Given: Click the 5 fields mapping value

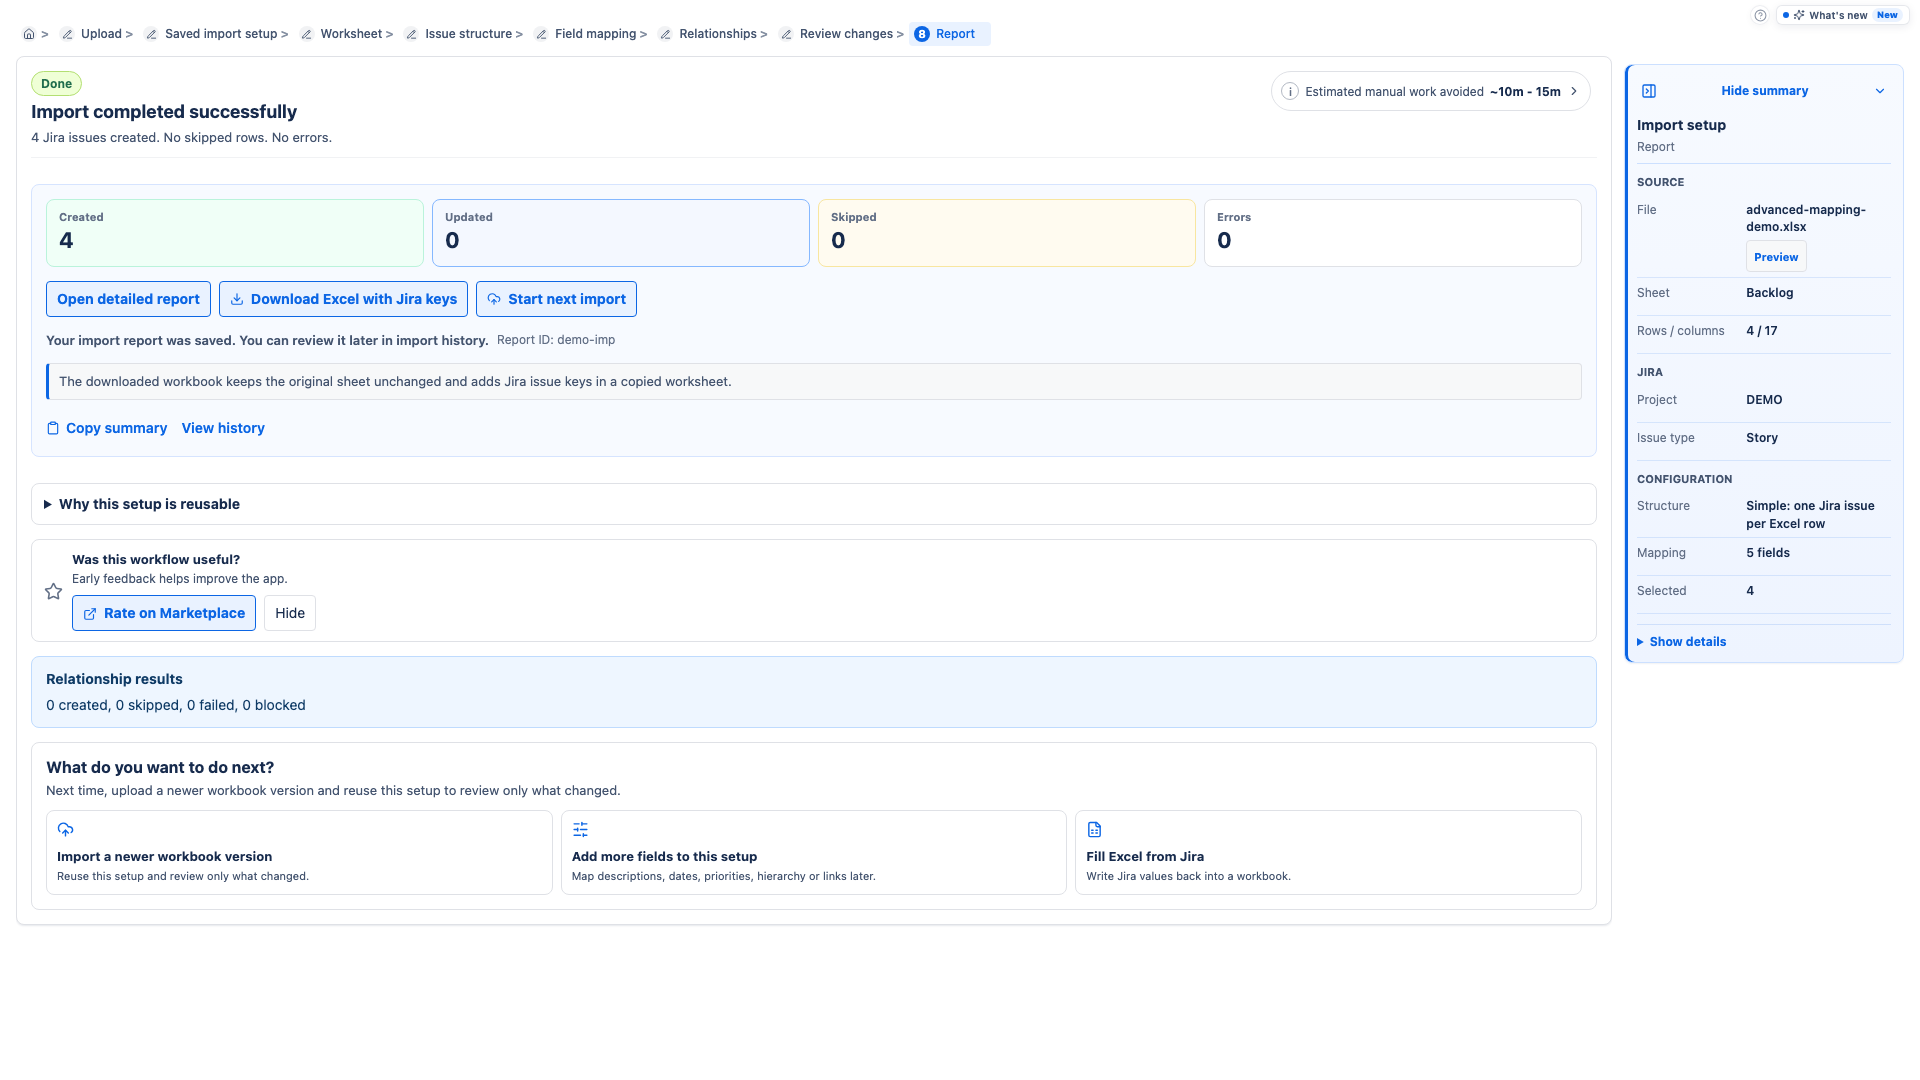Looking at the screenshot, I should [x=1768, y=553].
